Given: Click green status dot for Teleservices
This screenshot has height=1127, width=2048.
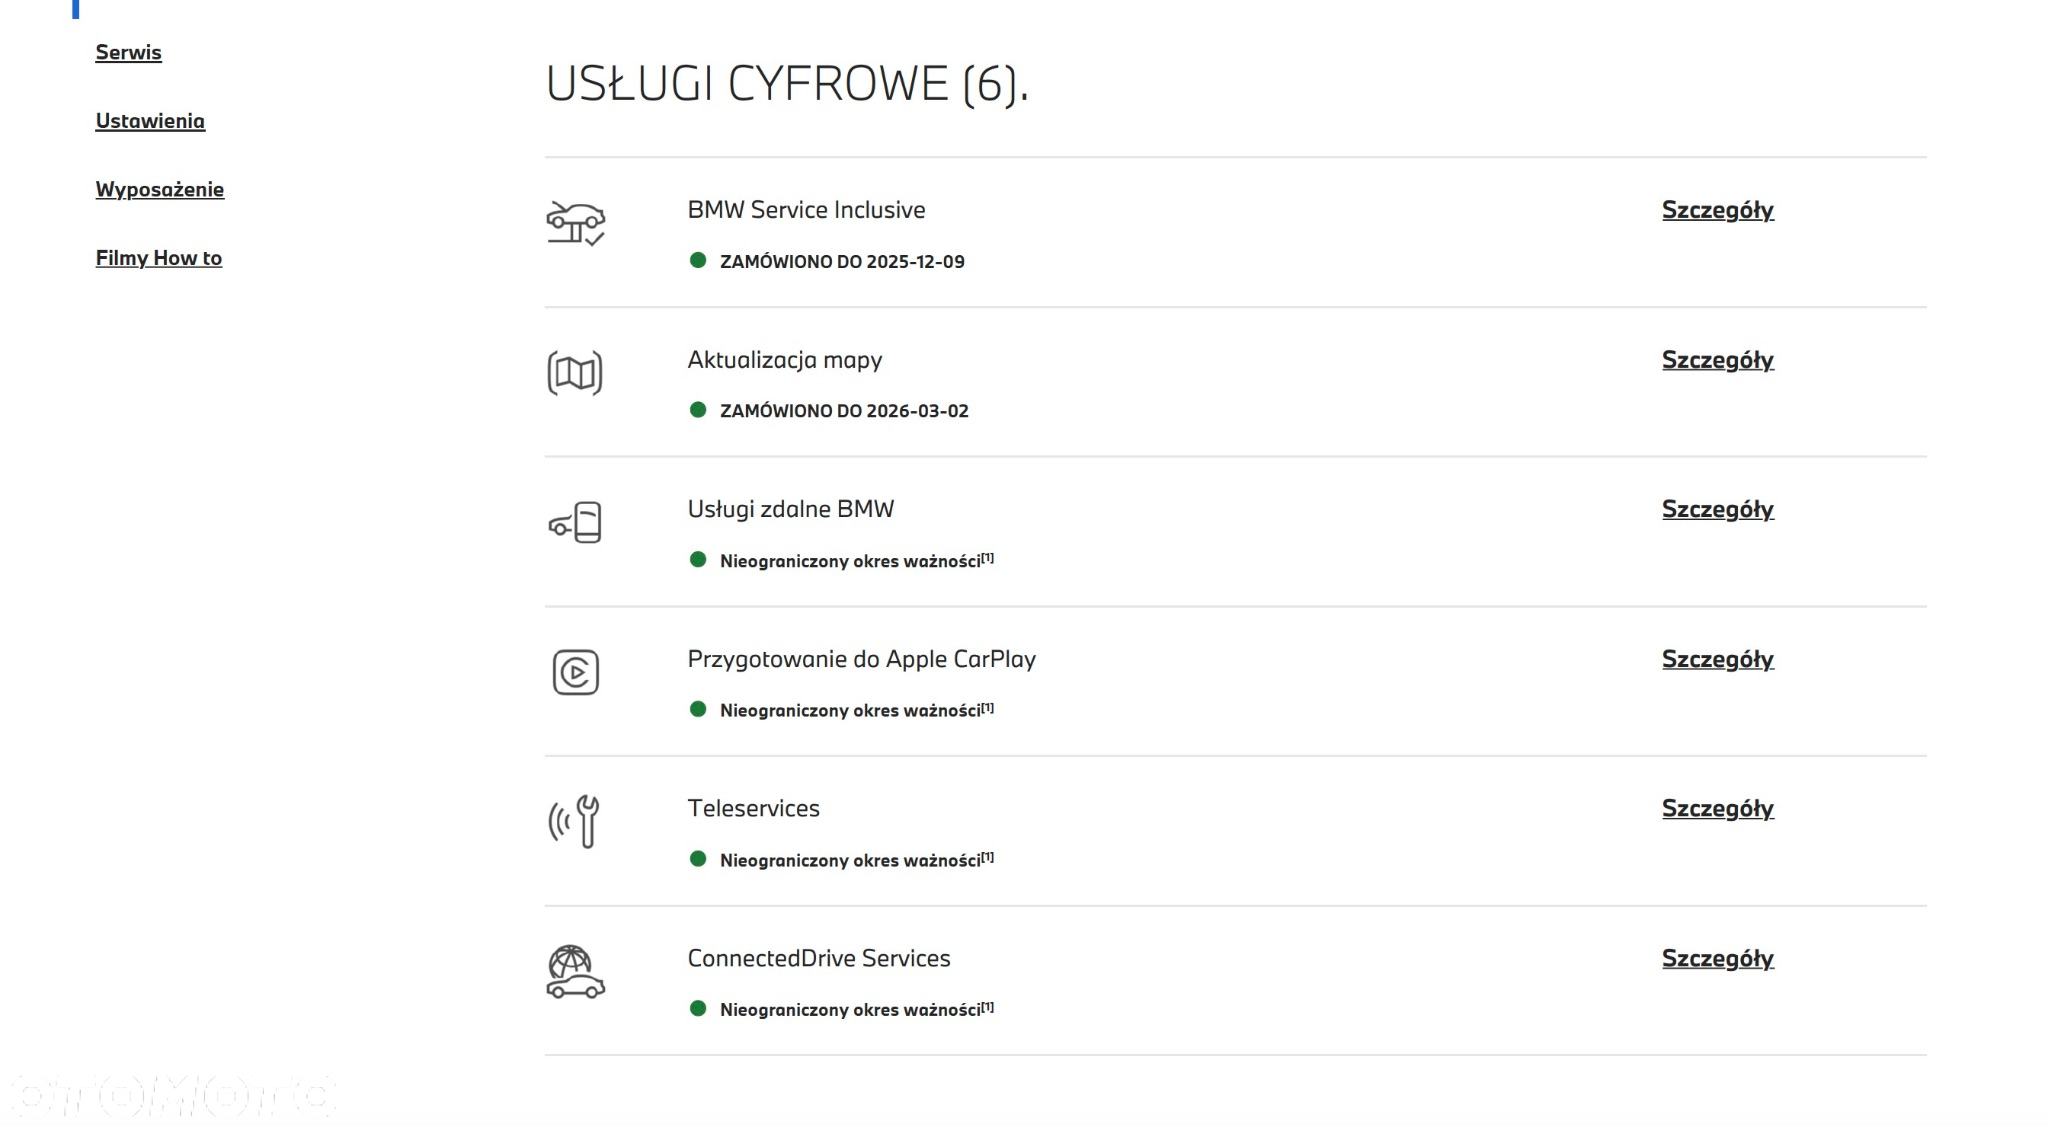Looking at the screenshot, I should tap(698, 859).
